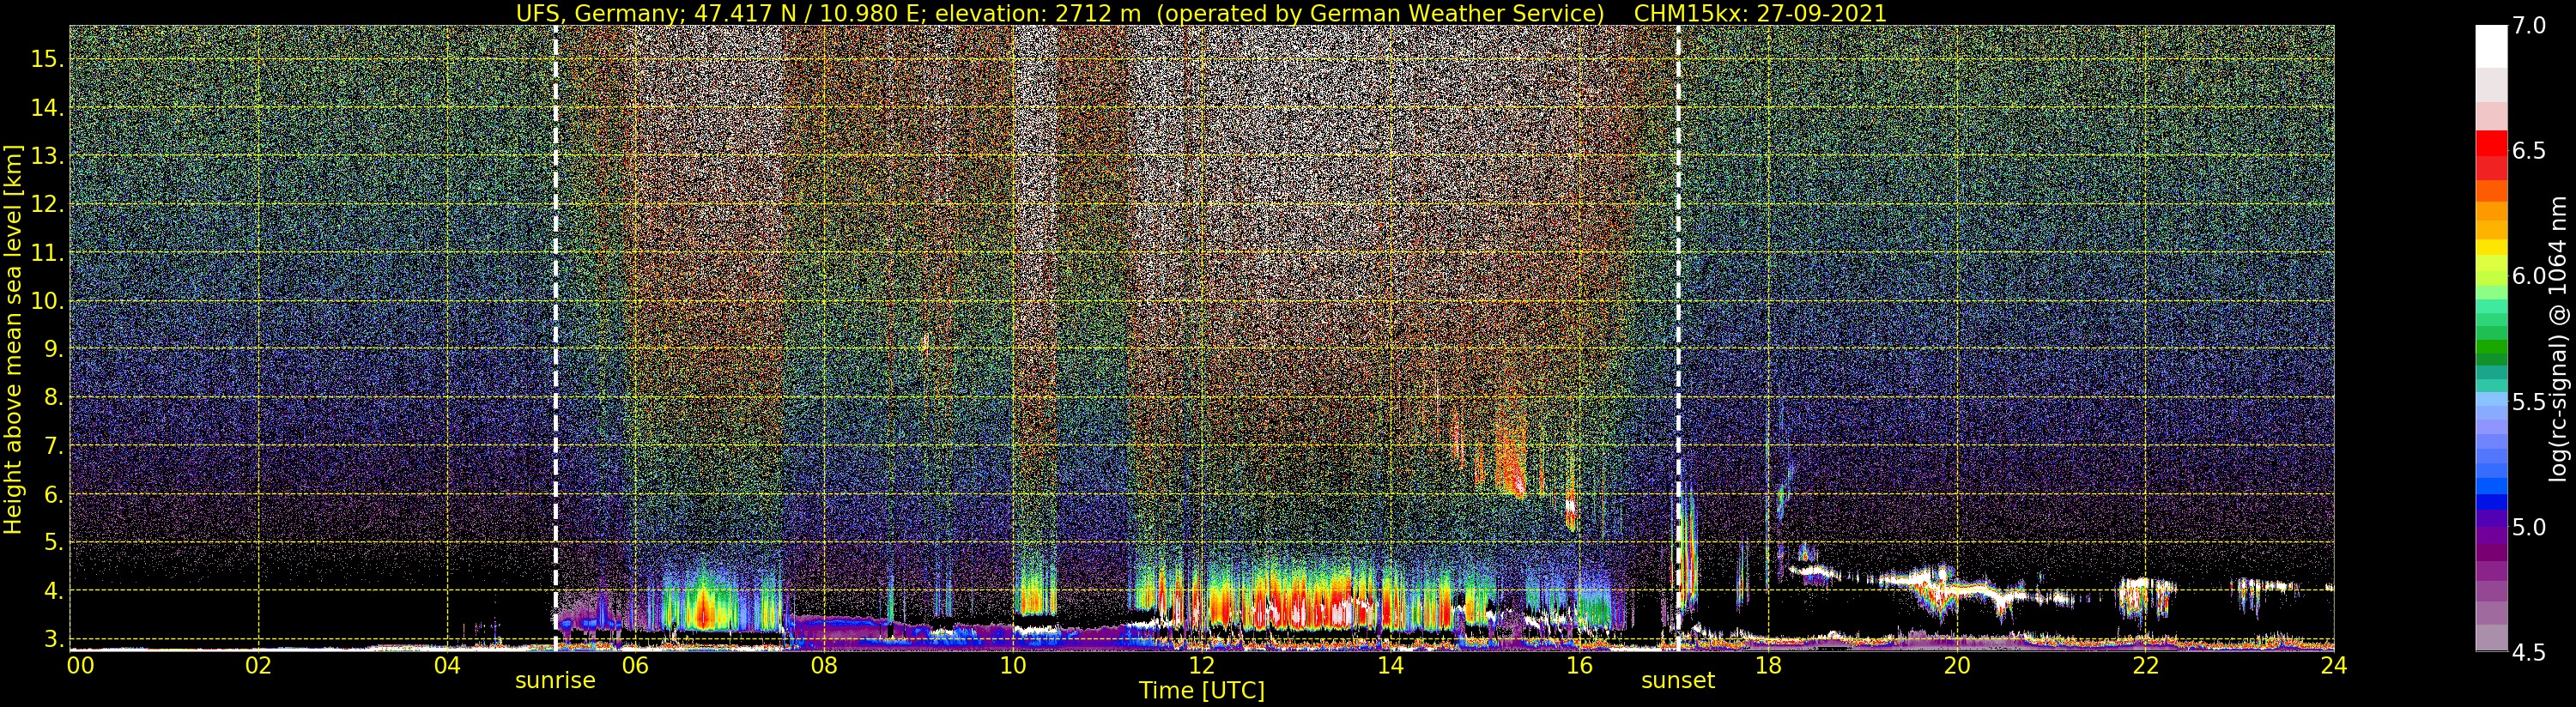Click the purple segment of the colorbar

2491,536
